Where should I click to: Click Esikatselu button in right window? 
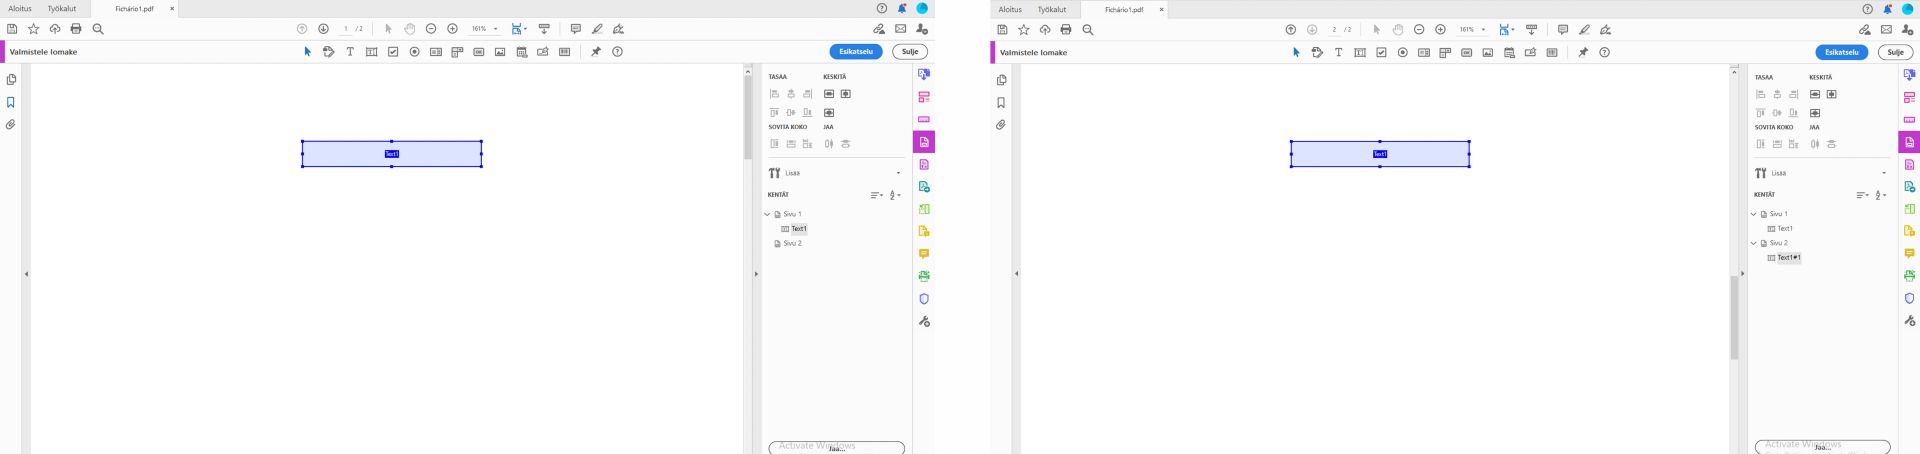[1842, 53]
